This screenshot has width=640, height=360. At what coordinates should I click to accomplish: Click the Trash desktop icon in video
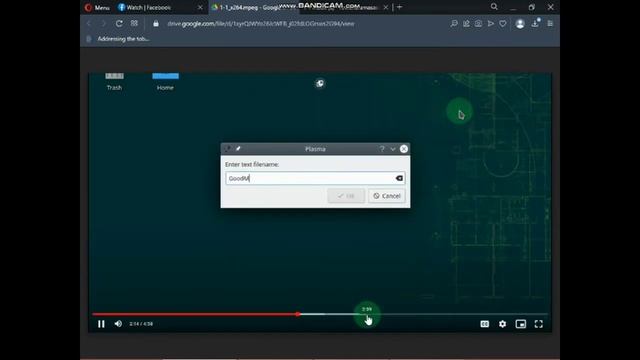tap(114, 82)
